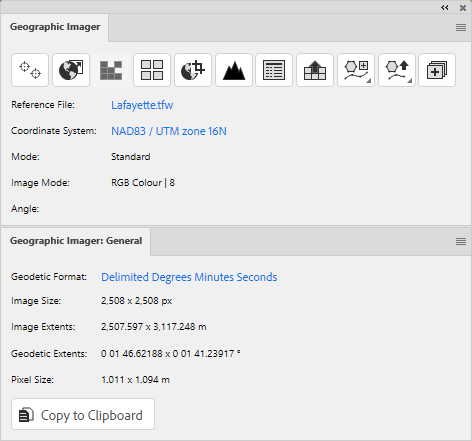Click the Export vectors hexagon arrow icon

pos(397,70)
